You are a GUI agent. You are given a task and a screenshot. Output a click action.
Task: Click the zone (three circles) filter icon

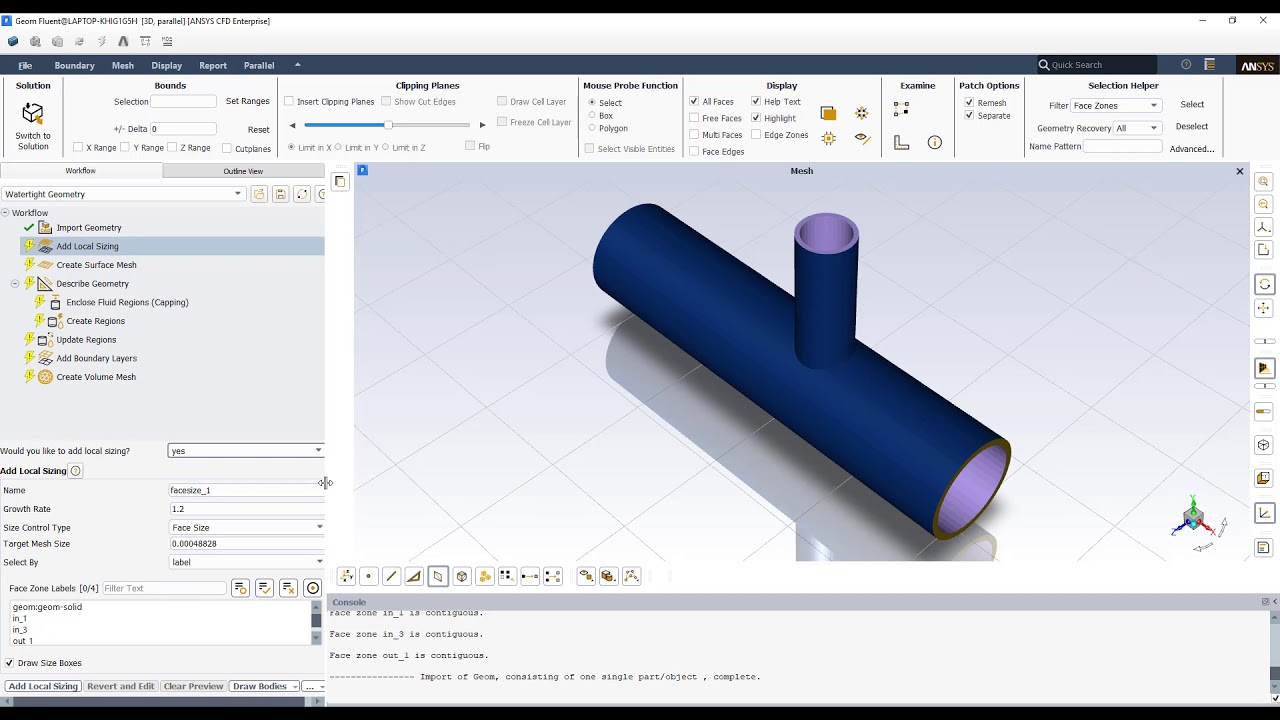pos(485,576)
